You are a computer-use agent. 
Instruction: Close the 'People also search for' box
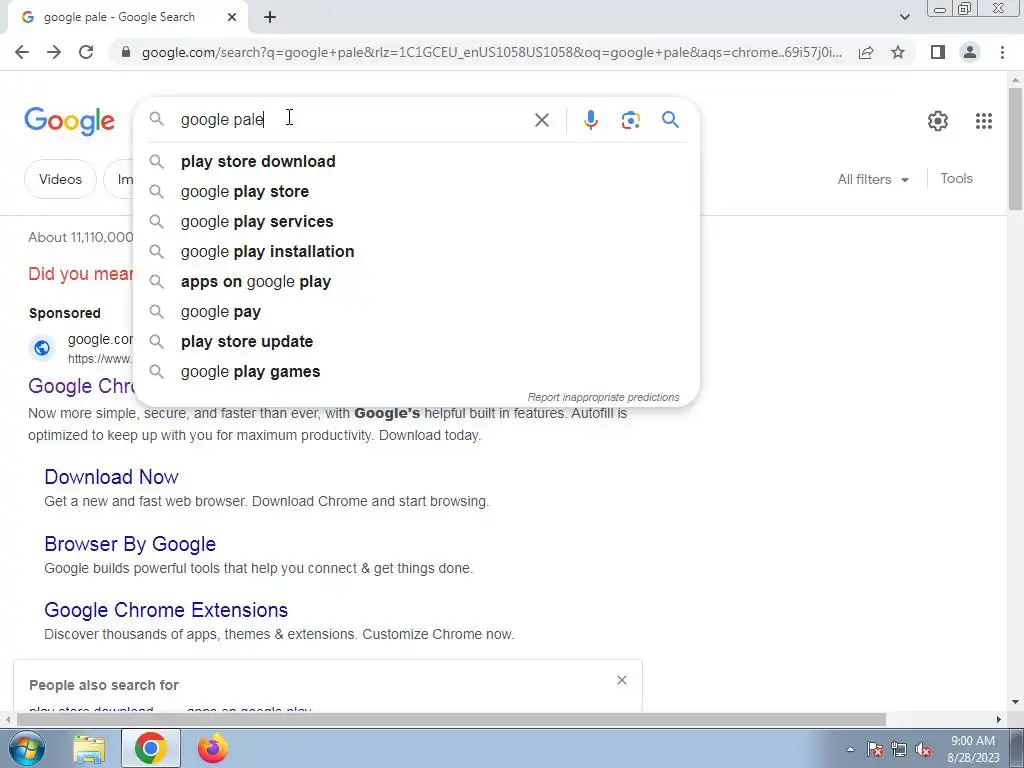[622, 680]
